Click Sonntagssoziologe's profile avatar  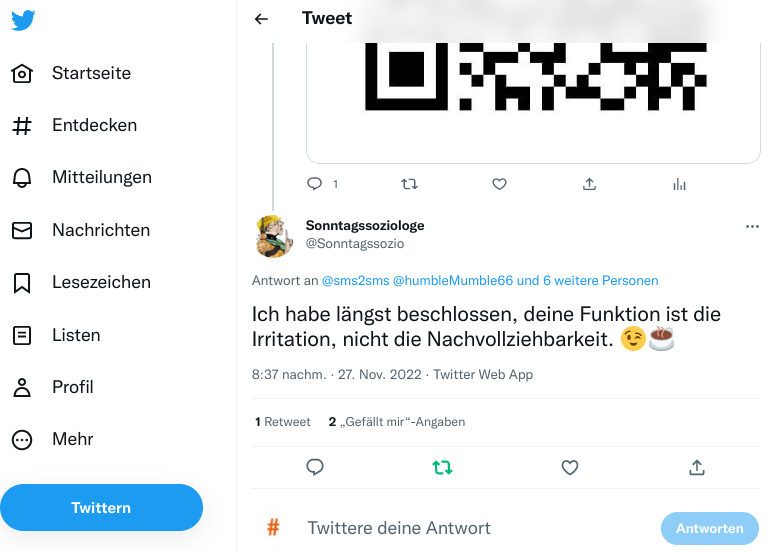tap(274, 236)
